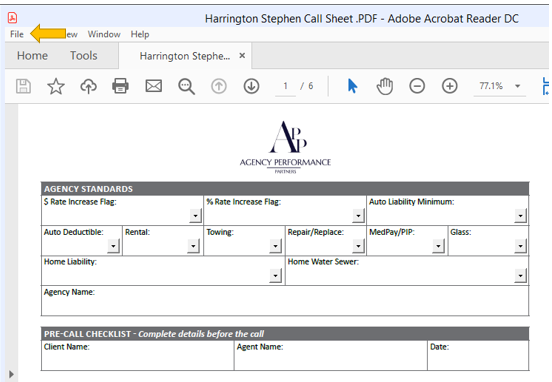Viewport: 552px width, 382px height.
Task: Click the Agency Name field
Action: (x=285, y=301)
